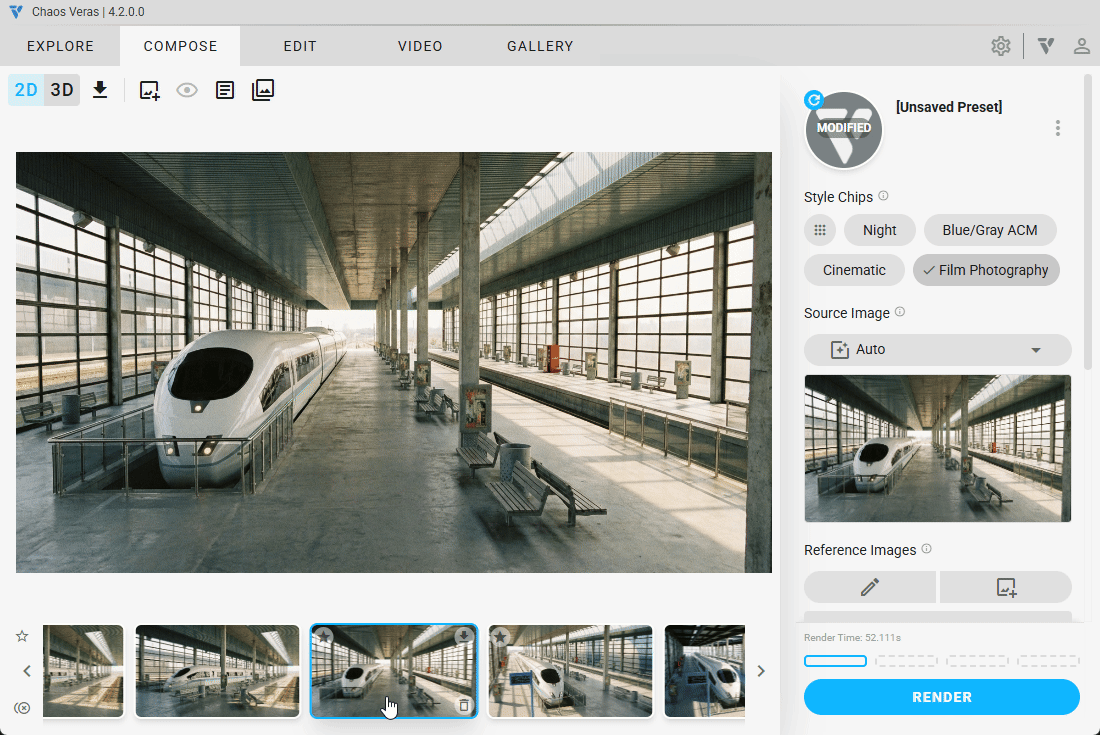Click the add image icon in the top toolbar
The height and width of the screenshot is (735, 1100).
pyautogui.click(x=149, y=90)
